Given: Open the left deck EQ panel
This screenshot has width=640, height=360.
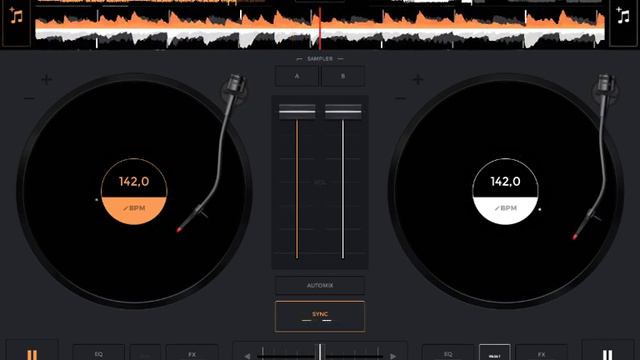Looking at the screenshot, I should [99, 354].
